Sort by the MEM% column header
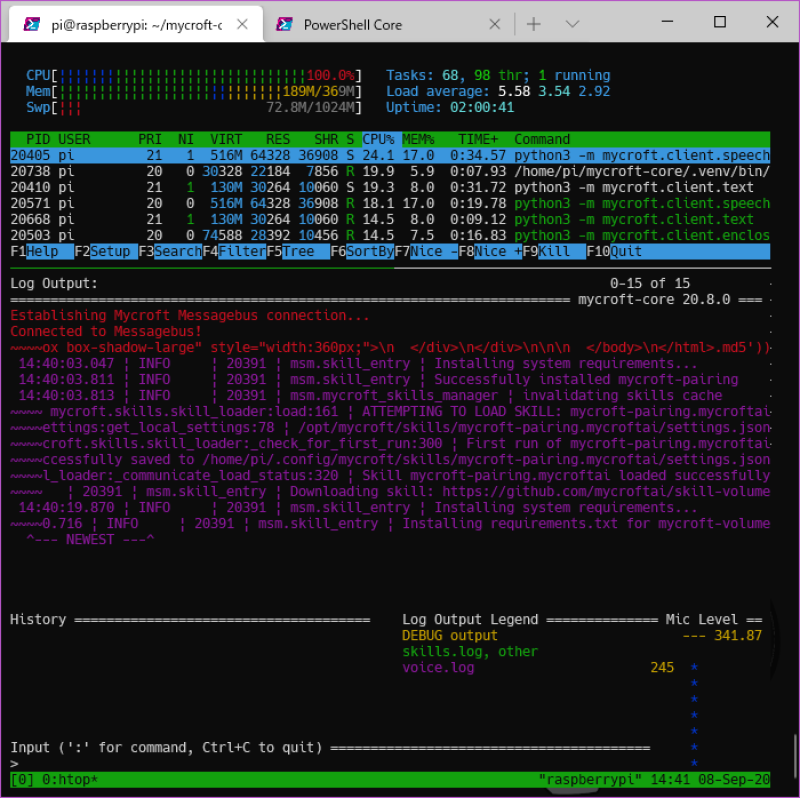Image resolution: width=800 pixels, height=798 pixels. [418, 139]
